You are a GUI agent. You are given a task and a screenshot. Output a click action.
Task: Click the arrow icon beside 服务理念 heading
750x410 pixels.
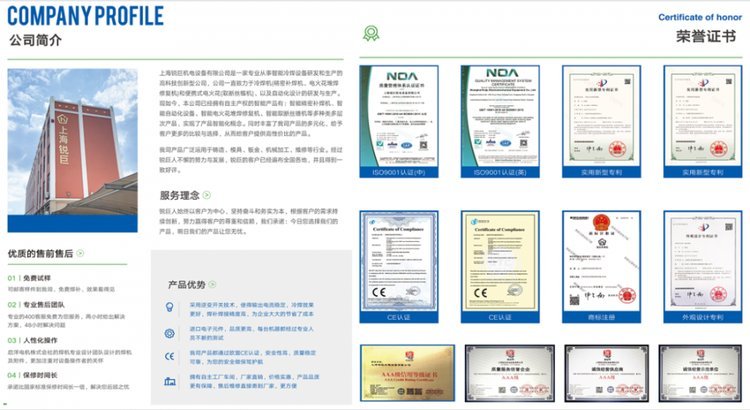coord(208,195)
